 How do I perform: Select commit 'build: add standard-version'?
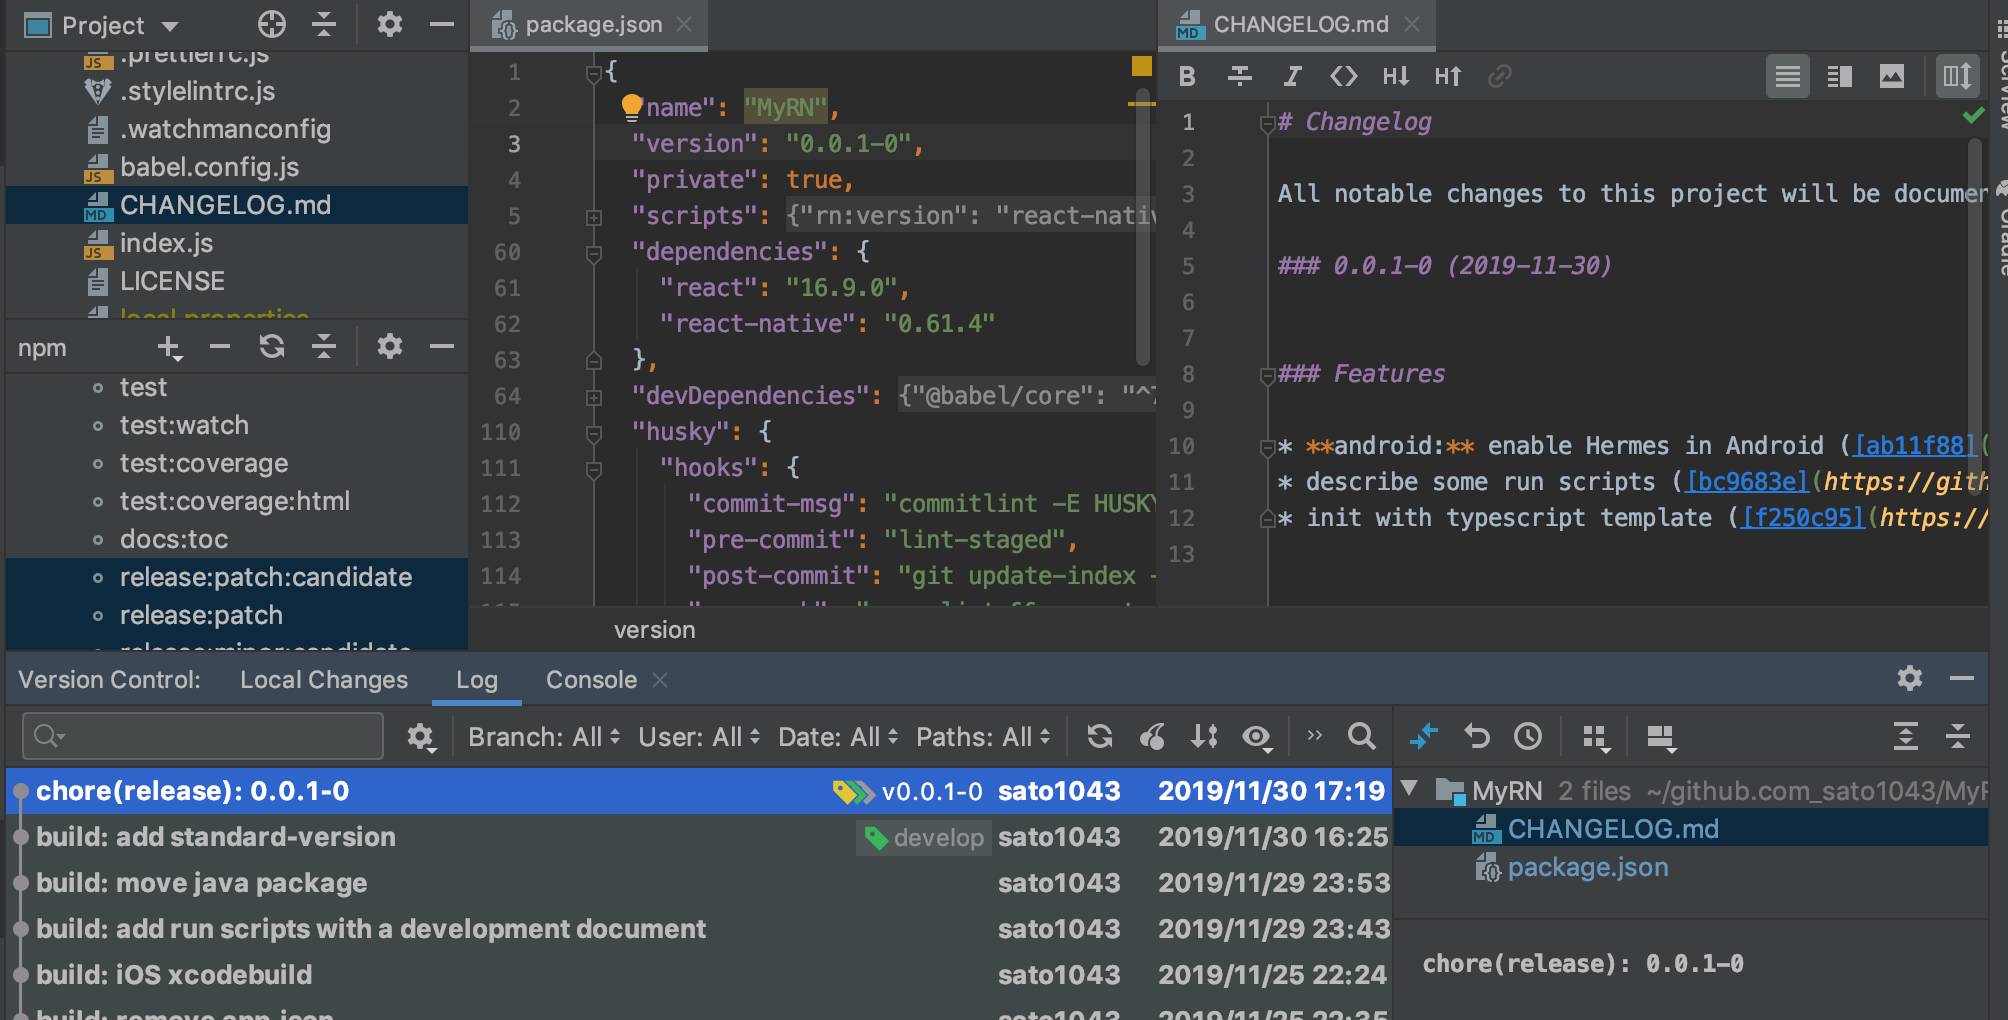[x=216, y=837]
